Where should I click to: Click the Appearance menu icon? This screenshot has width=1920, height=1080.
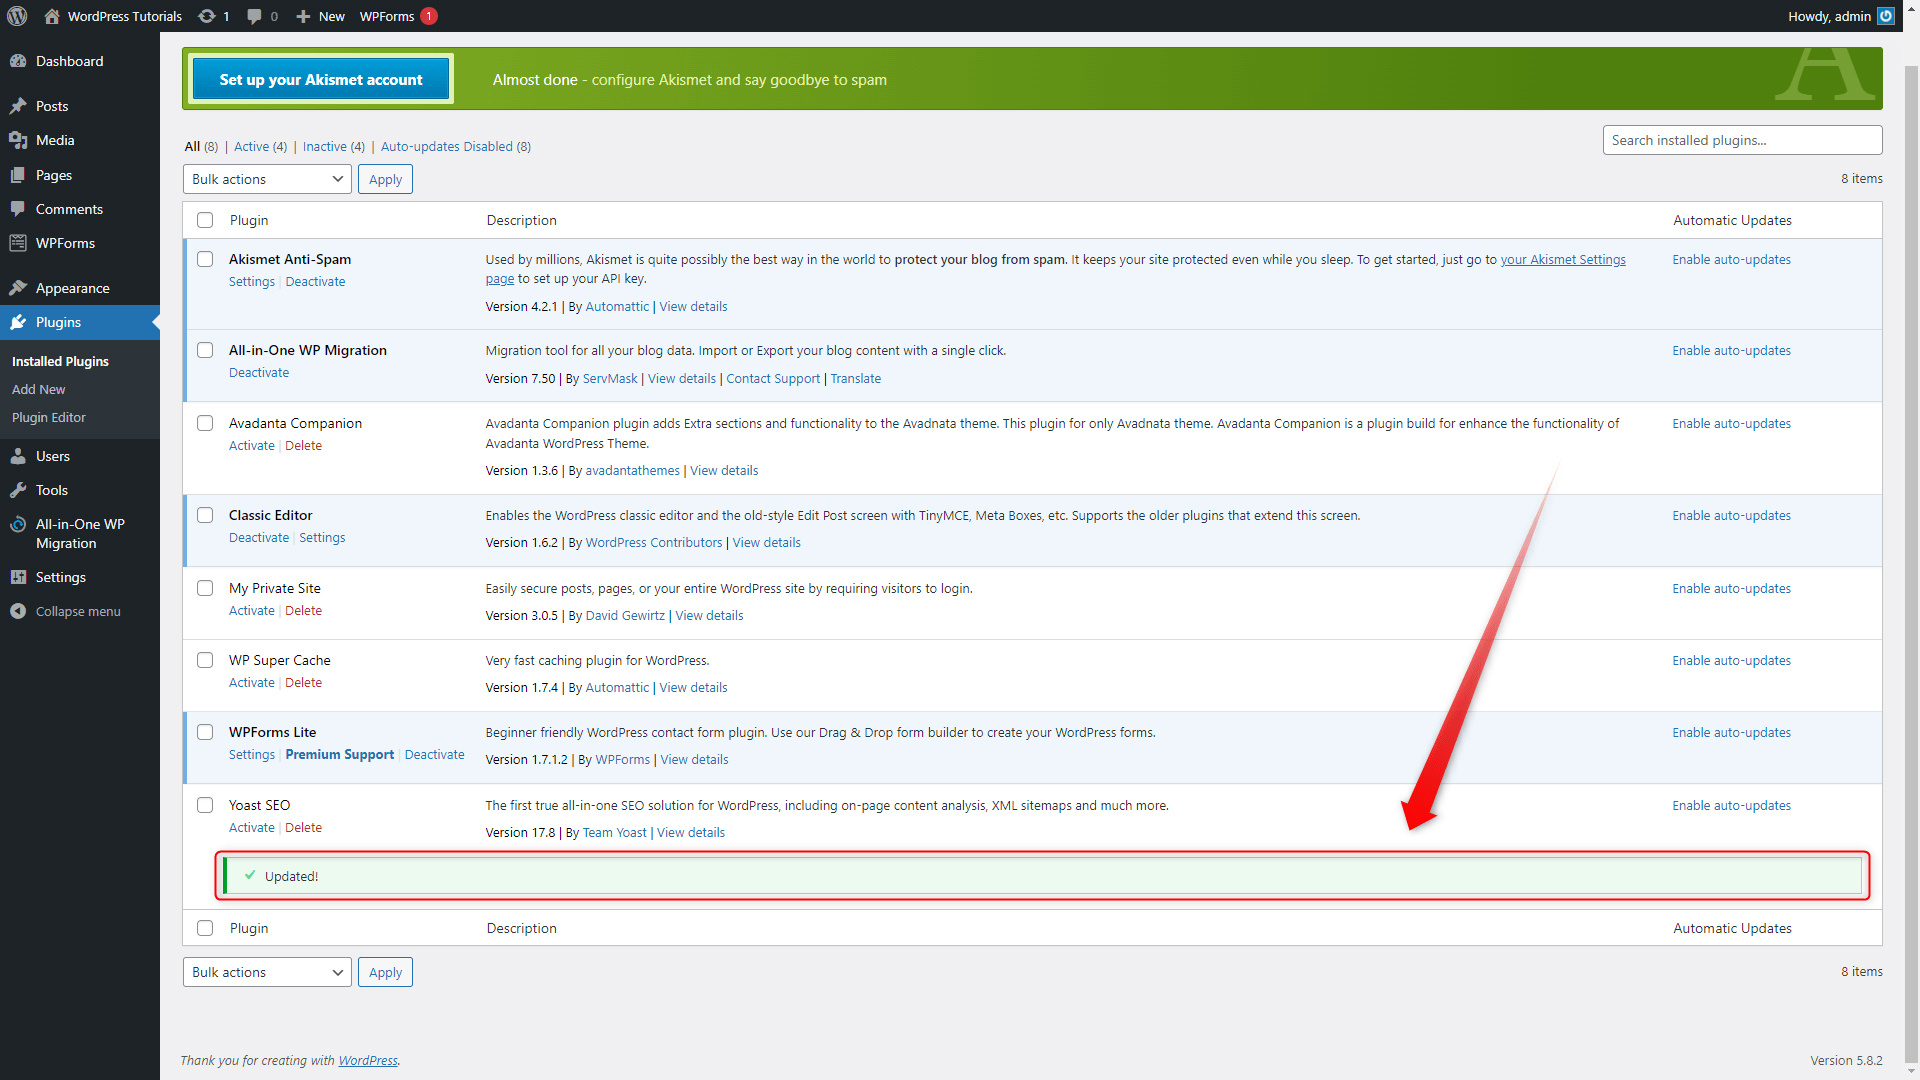click(x=18, y=287)
